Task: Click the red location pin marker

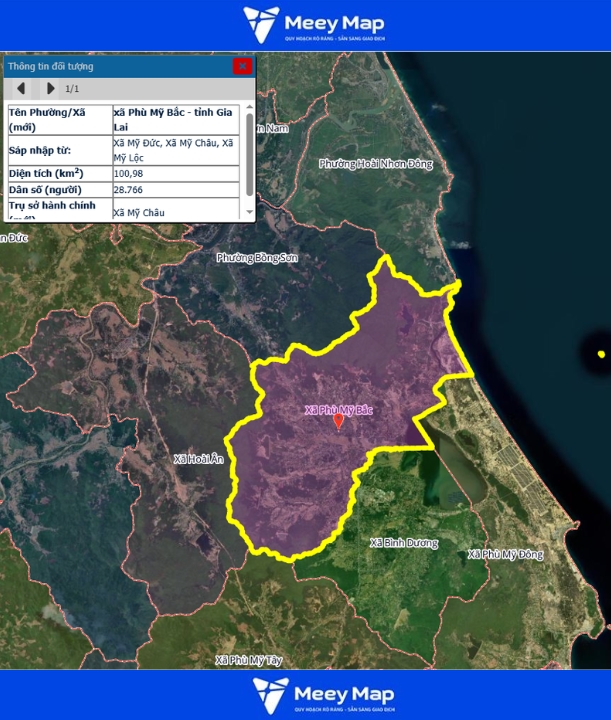Action: [338, 421]
